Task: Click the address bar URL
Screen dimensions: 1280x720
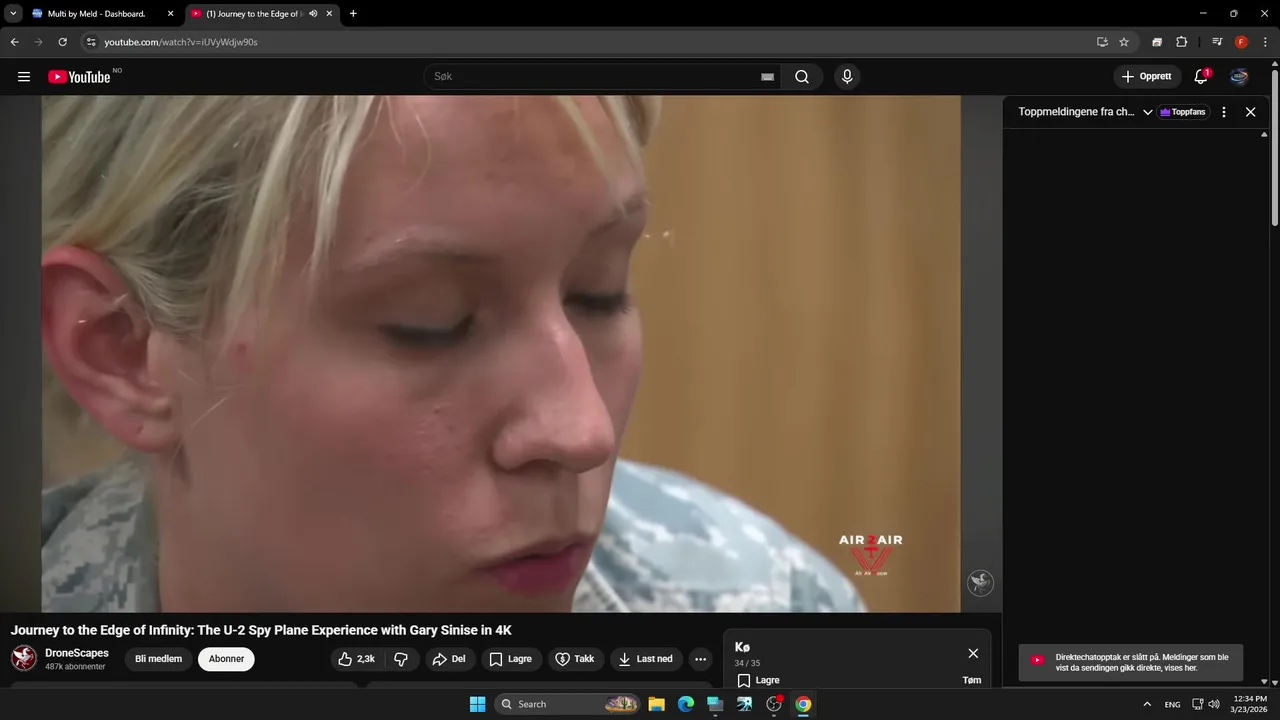Action: point(181,42)
